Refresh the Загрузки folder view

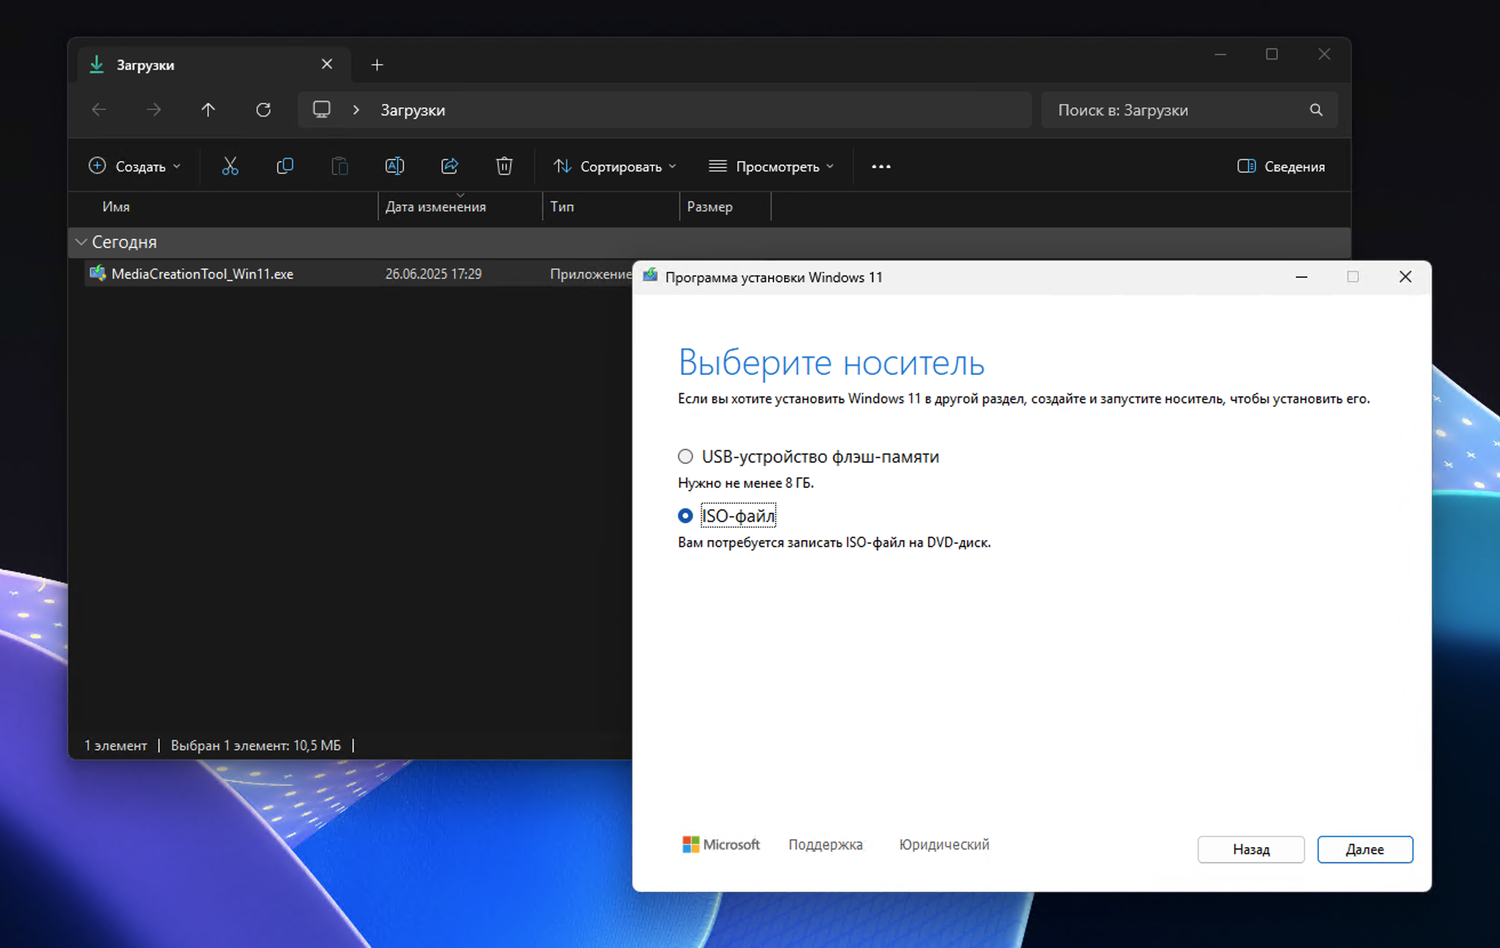point(263,110)
